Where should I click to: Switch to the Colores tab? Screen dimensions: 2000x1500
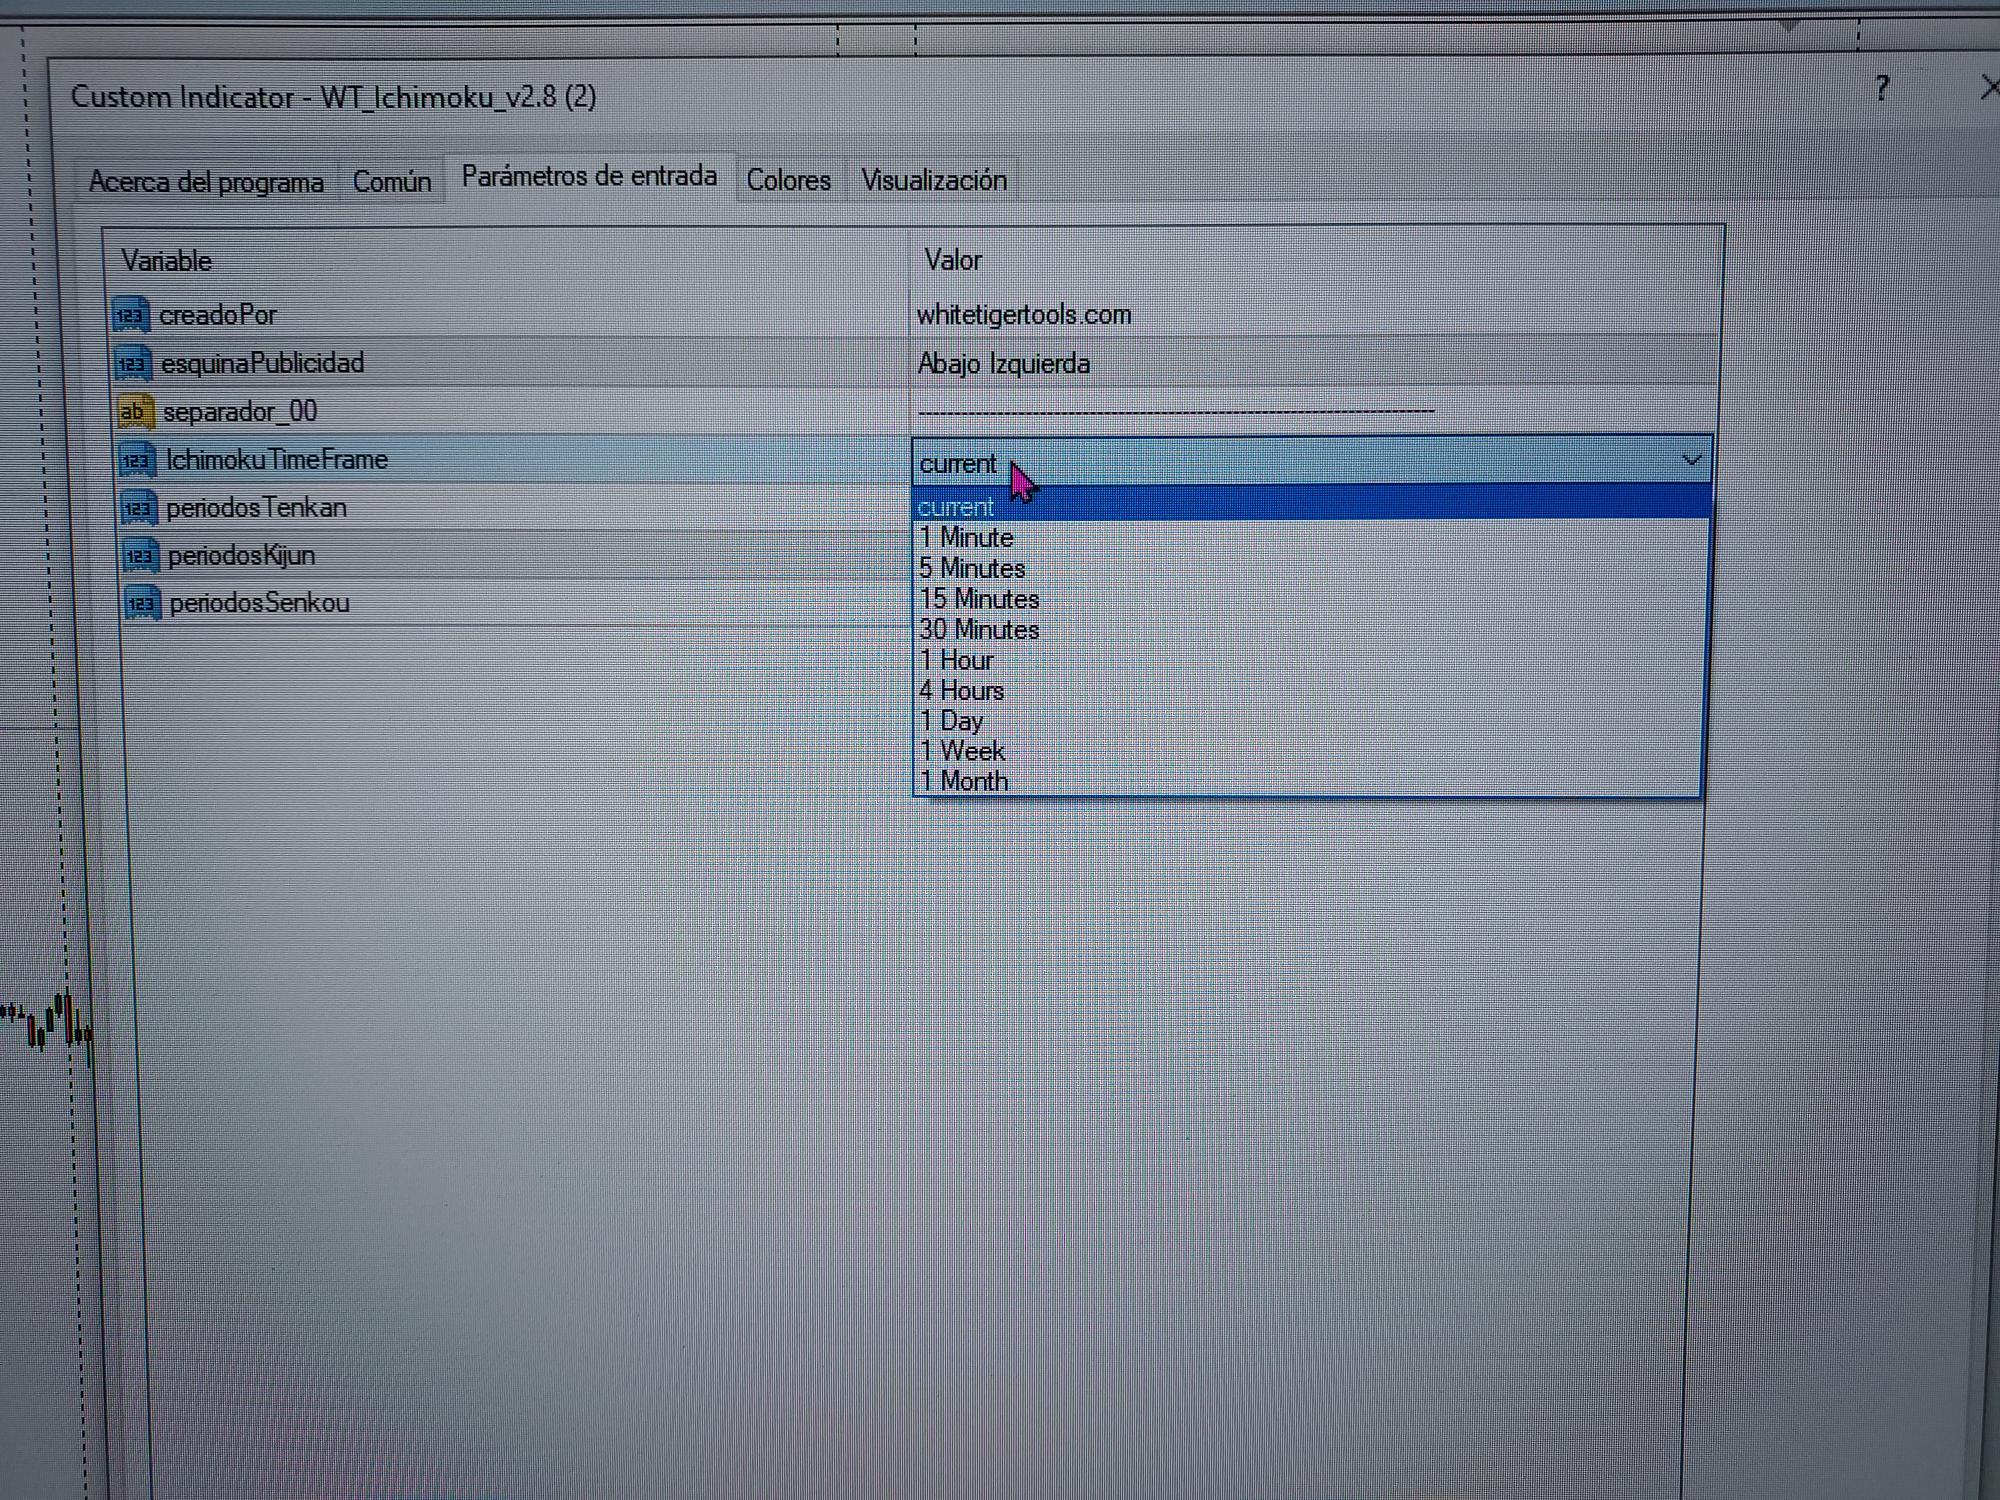(x=788, y=181)
